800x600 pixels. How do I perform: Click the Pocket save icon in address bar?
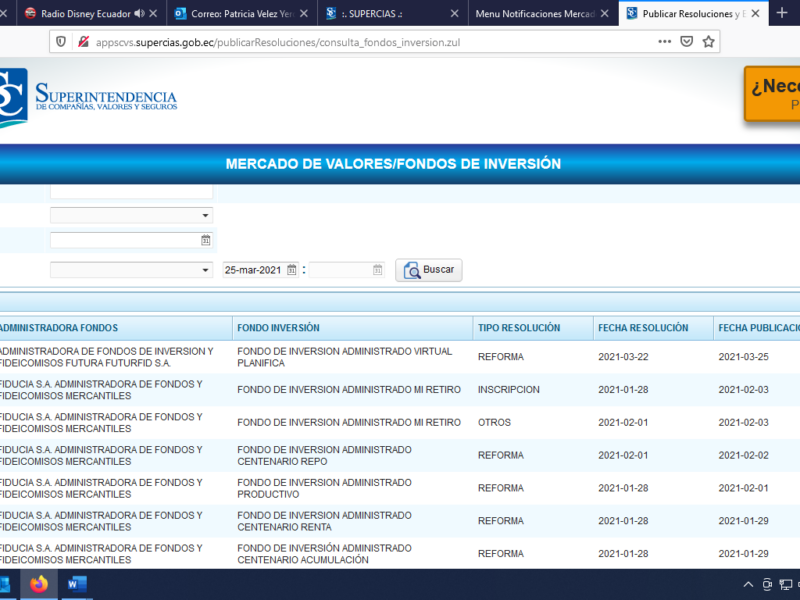coord(687,42)
